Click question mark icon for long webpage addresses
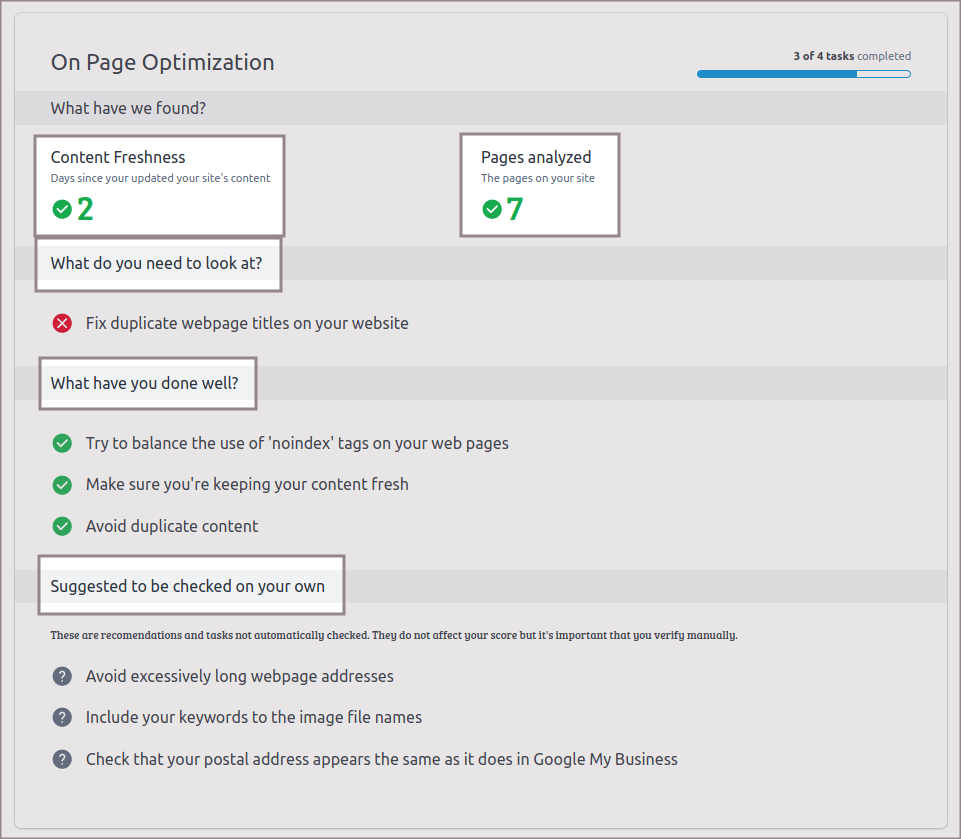The image size is (961, 839). (62, 677)
